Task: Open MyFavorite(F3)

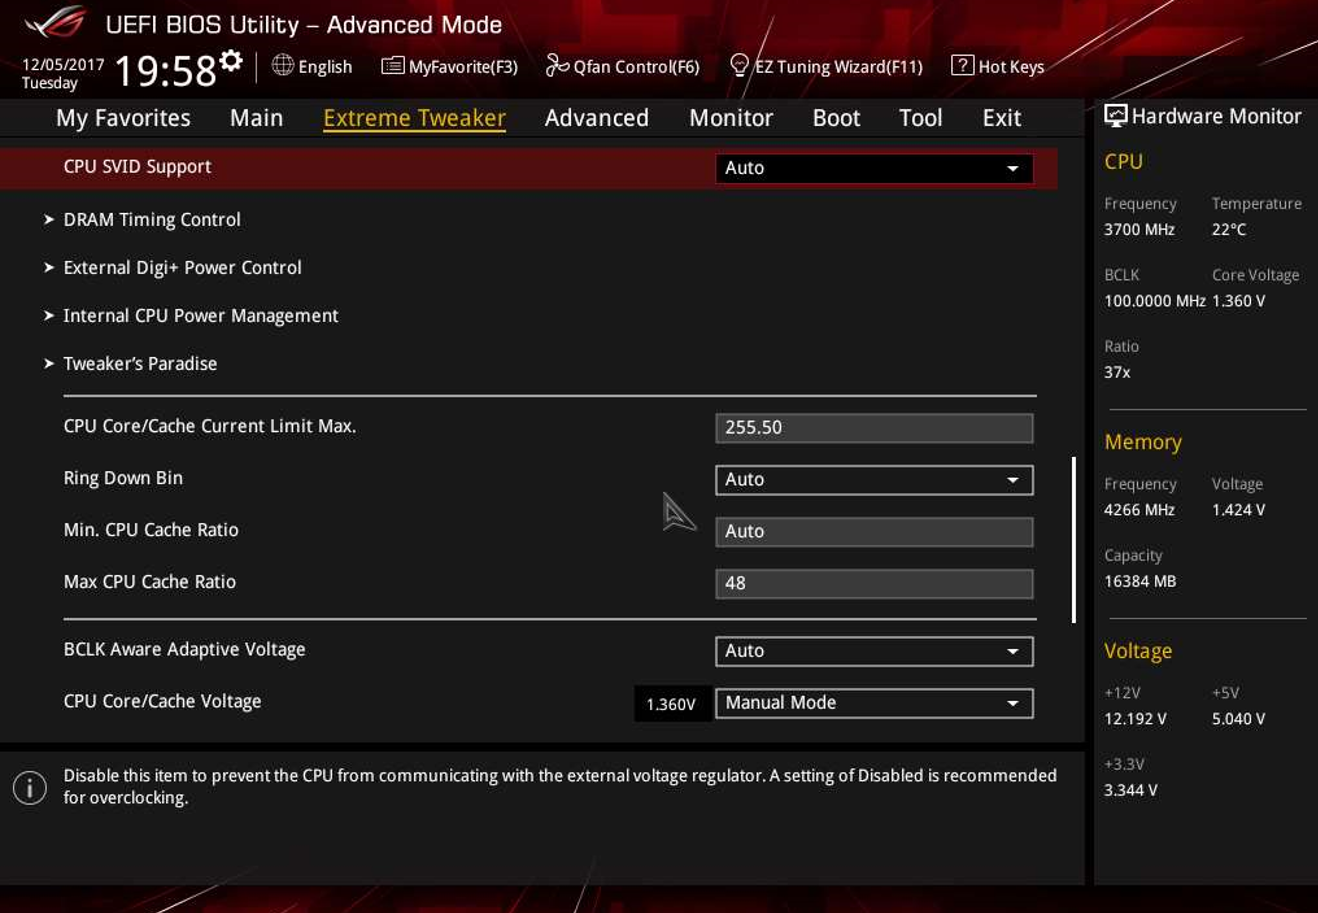Action: click(x=450, y=67)
